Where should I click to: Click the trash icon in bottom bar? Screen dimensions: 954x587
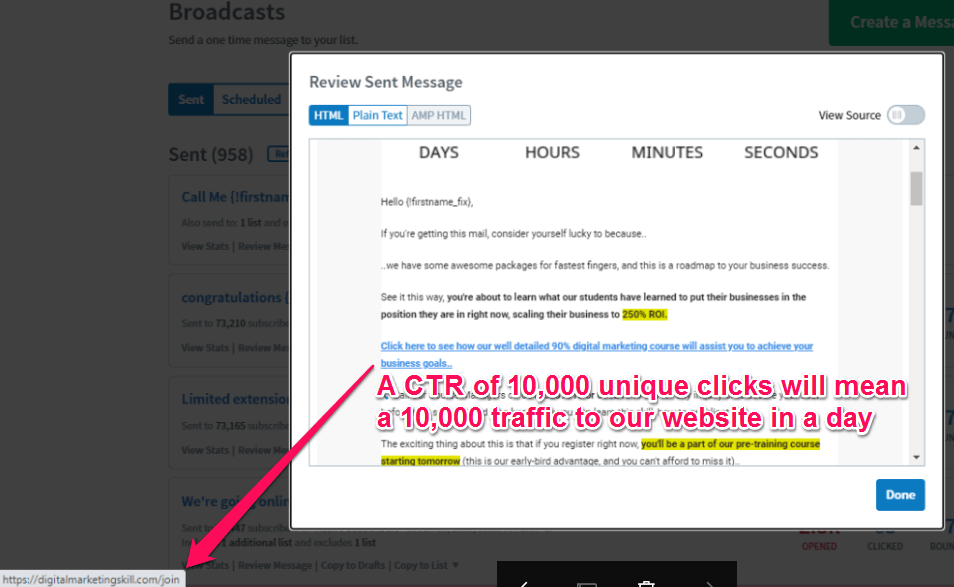(x=647, y=582)
